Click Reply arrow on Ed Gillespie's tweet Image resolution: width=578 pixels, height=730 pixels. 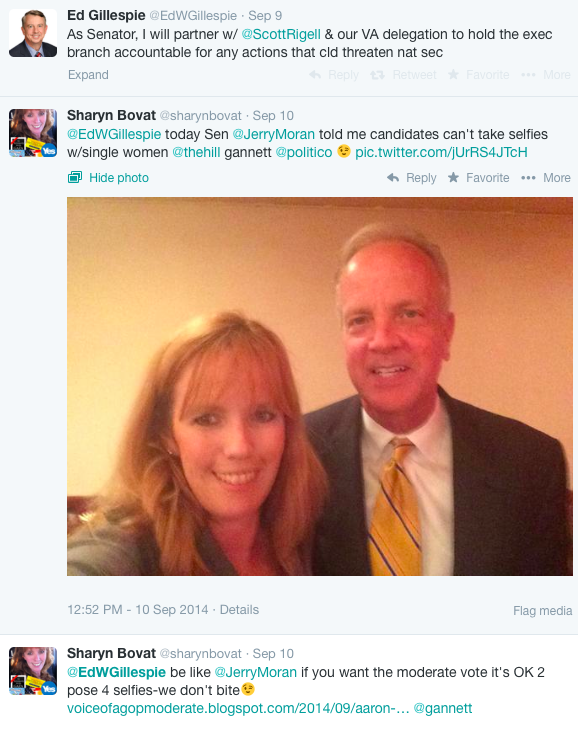tap(315, 74)
